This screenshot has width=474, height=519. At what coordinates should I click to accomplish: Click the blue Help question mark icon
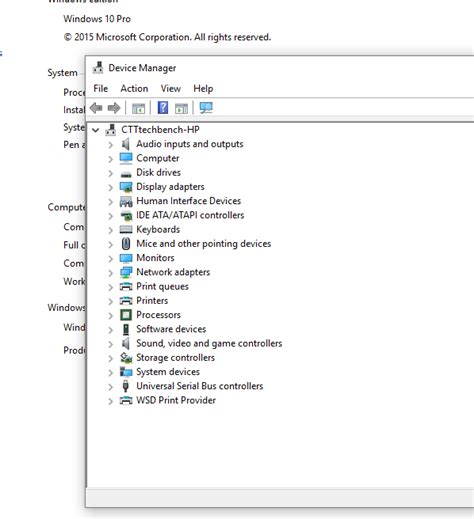(163, 108)
